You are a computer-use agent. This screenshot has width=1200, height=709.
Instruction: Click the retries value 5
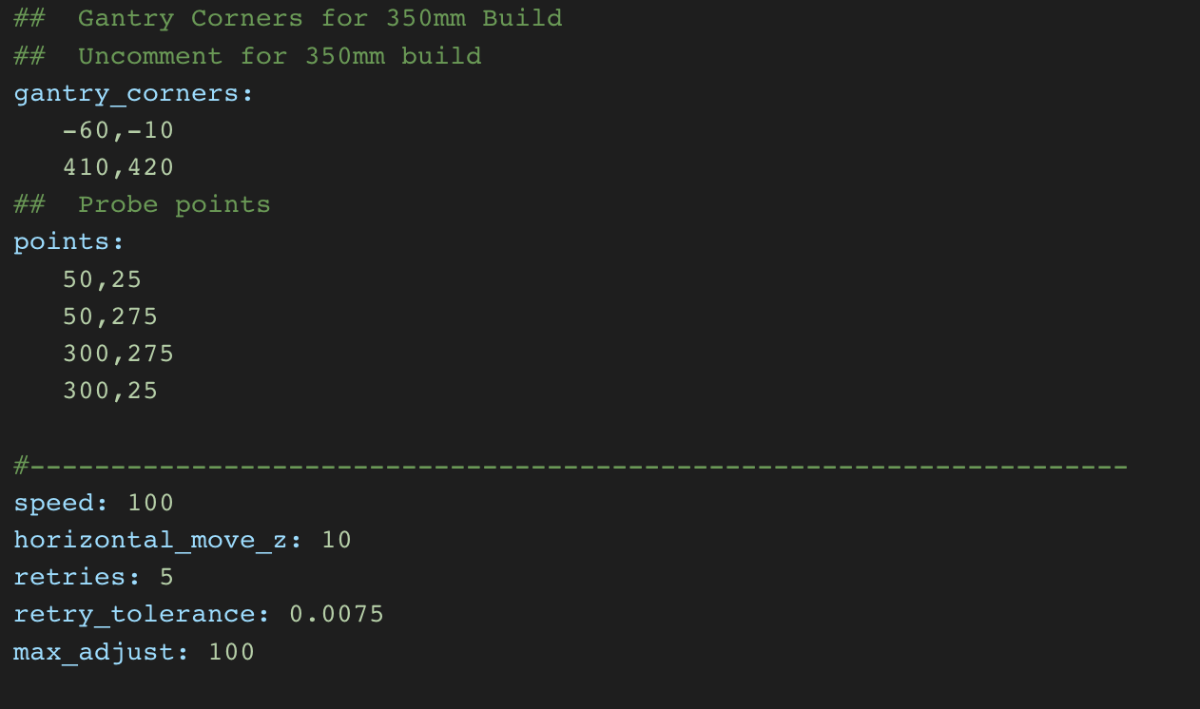(x=167, y=577)
